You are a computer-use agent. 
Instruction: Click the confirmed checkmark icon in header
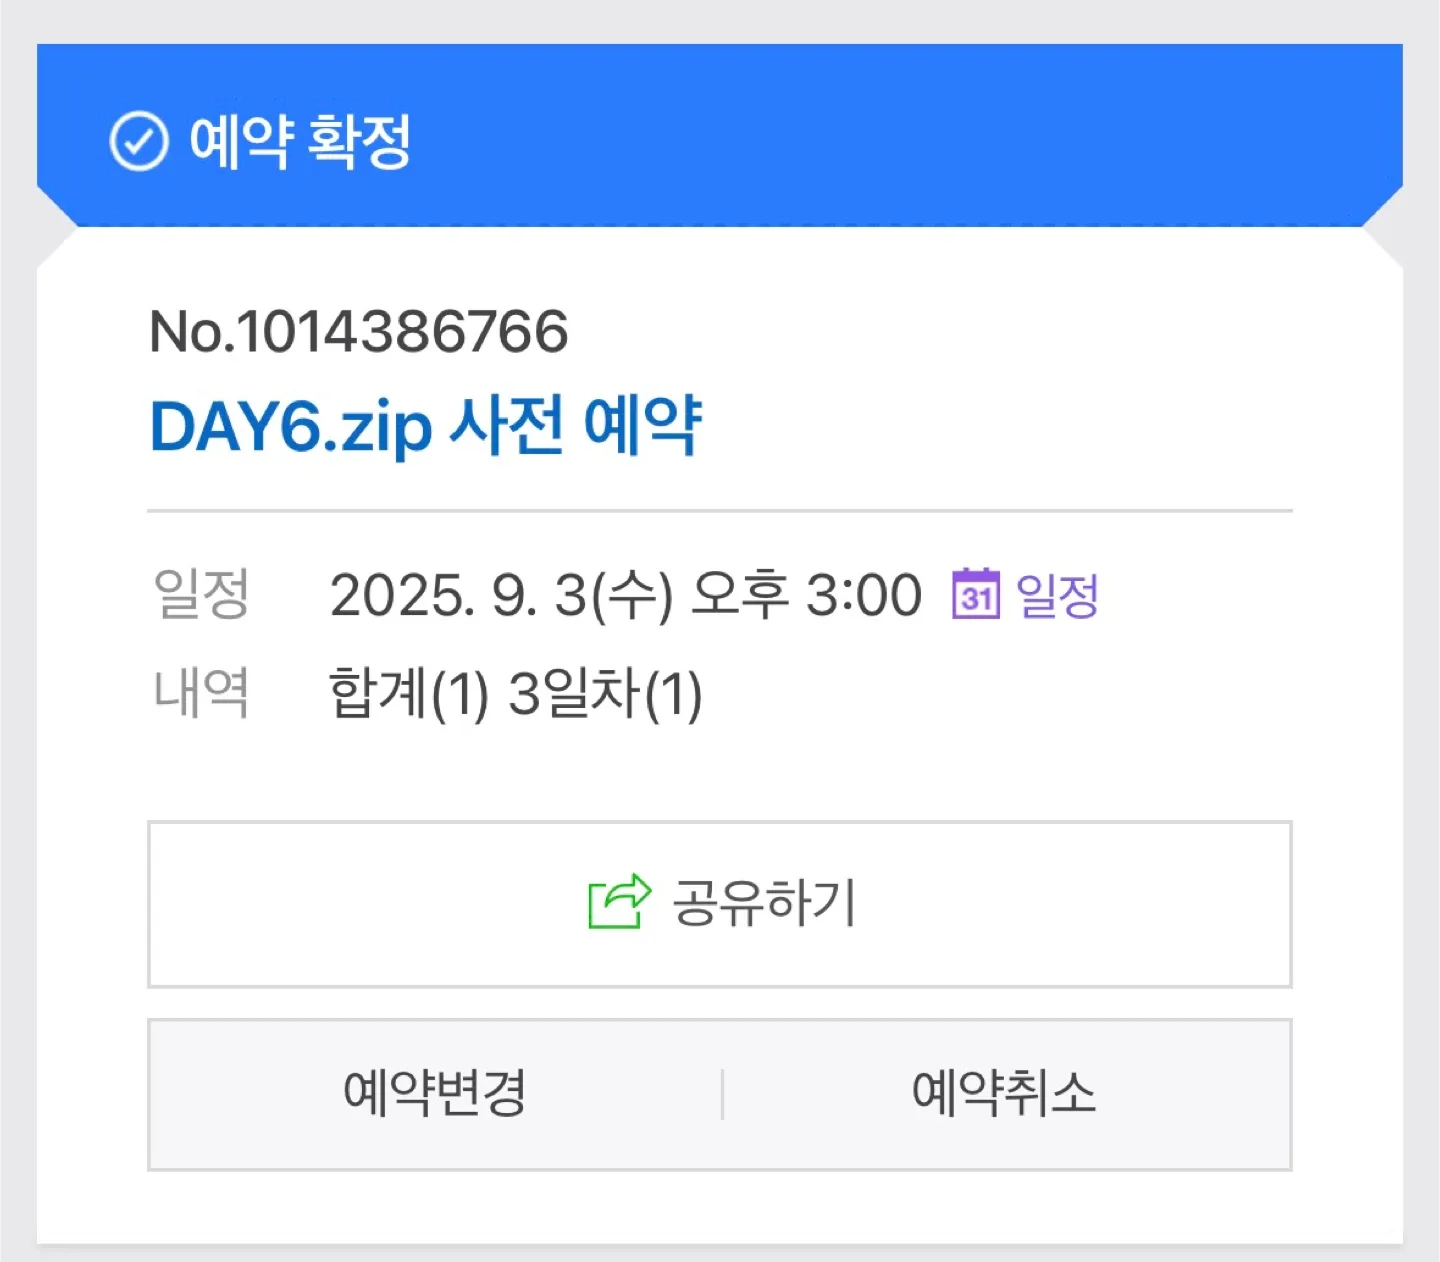click(x=138, y=142)
